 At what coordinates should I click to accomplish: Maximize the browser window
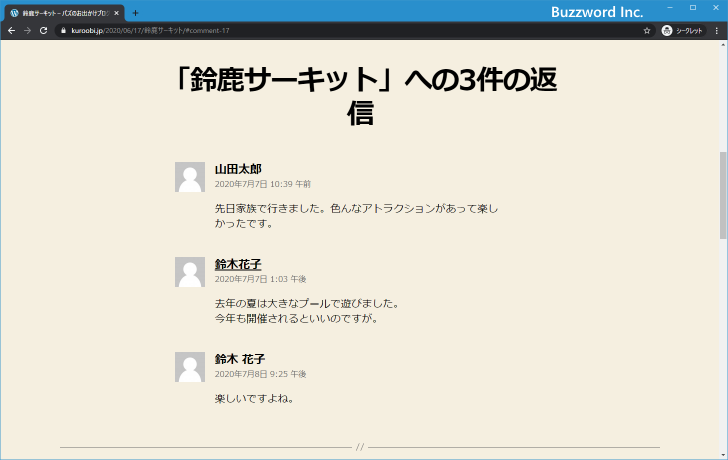click(693, 7)
